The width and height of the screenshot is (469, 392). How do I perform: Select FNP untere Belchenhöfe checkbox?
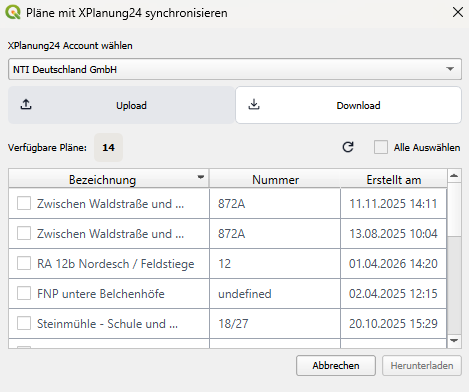pyautogui.click(x=24, y=293)
